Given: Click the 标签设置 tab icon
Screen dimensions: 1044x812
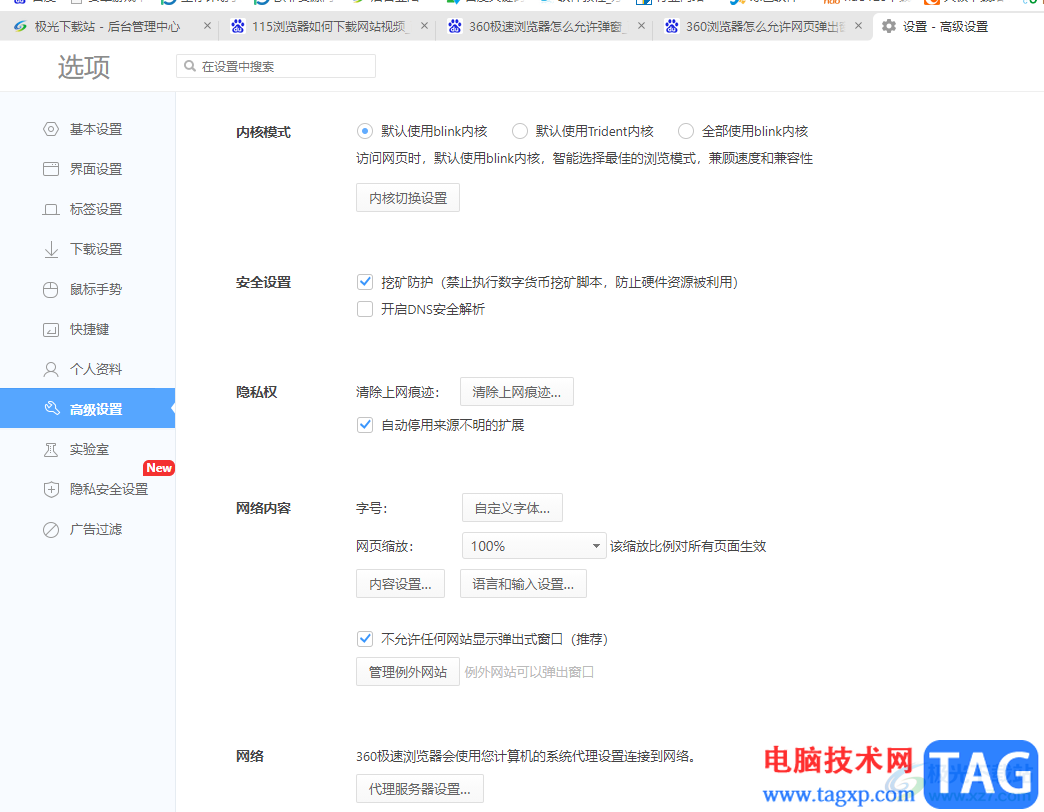Looking at the screenshot, I should (x=51, y=210).
